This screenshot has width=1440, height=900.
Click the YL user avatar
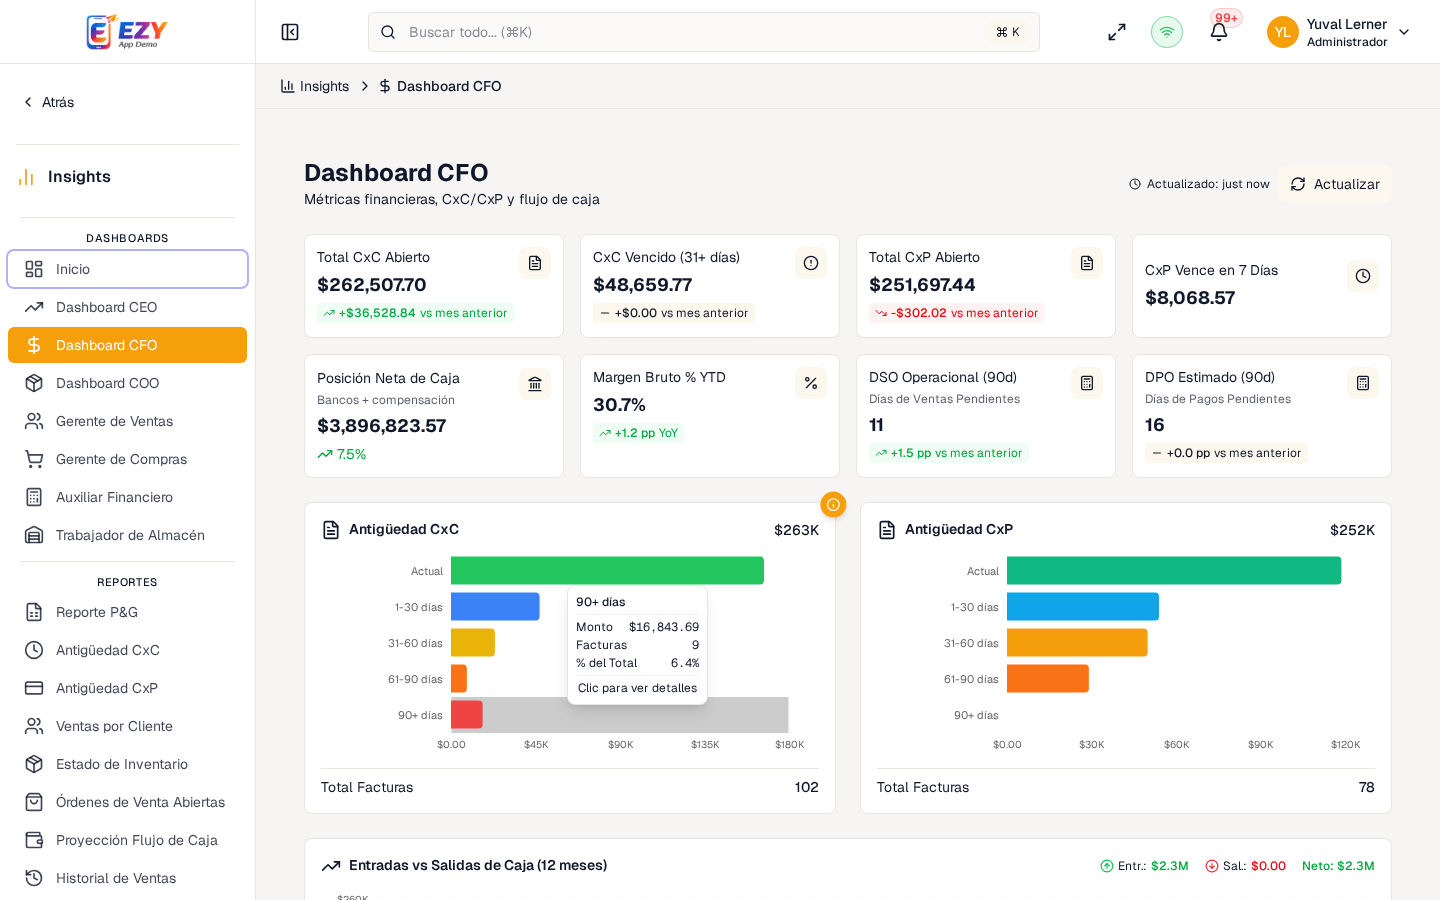point(1283,32)
